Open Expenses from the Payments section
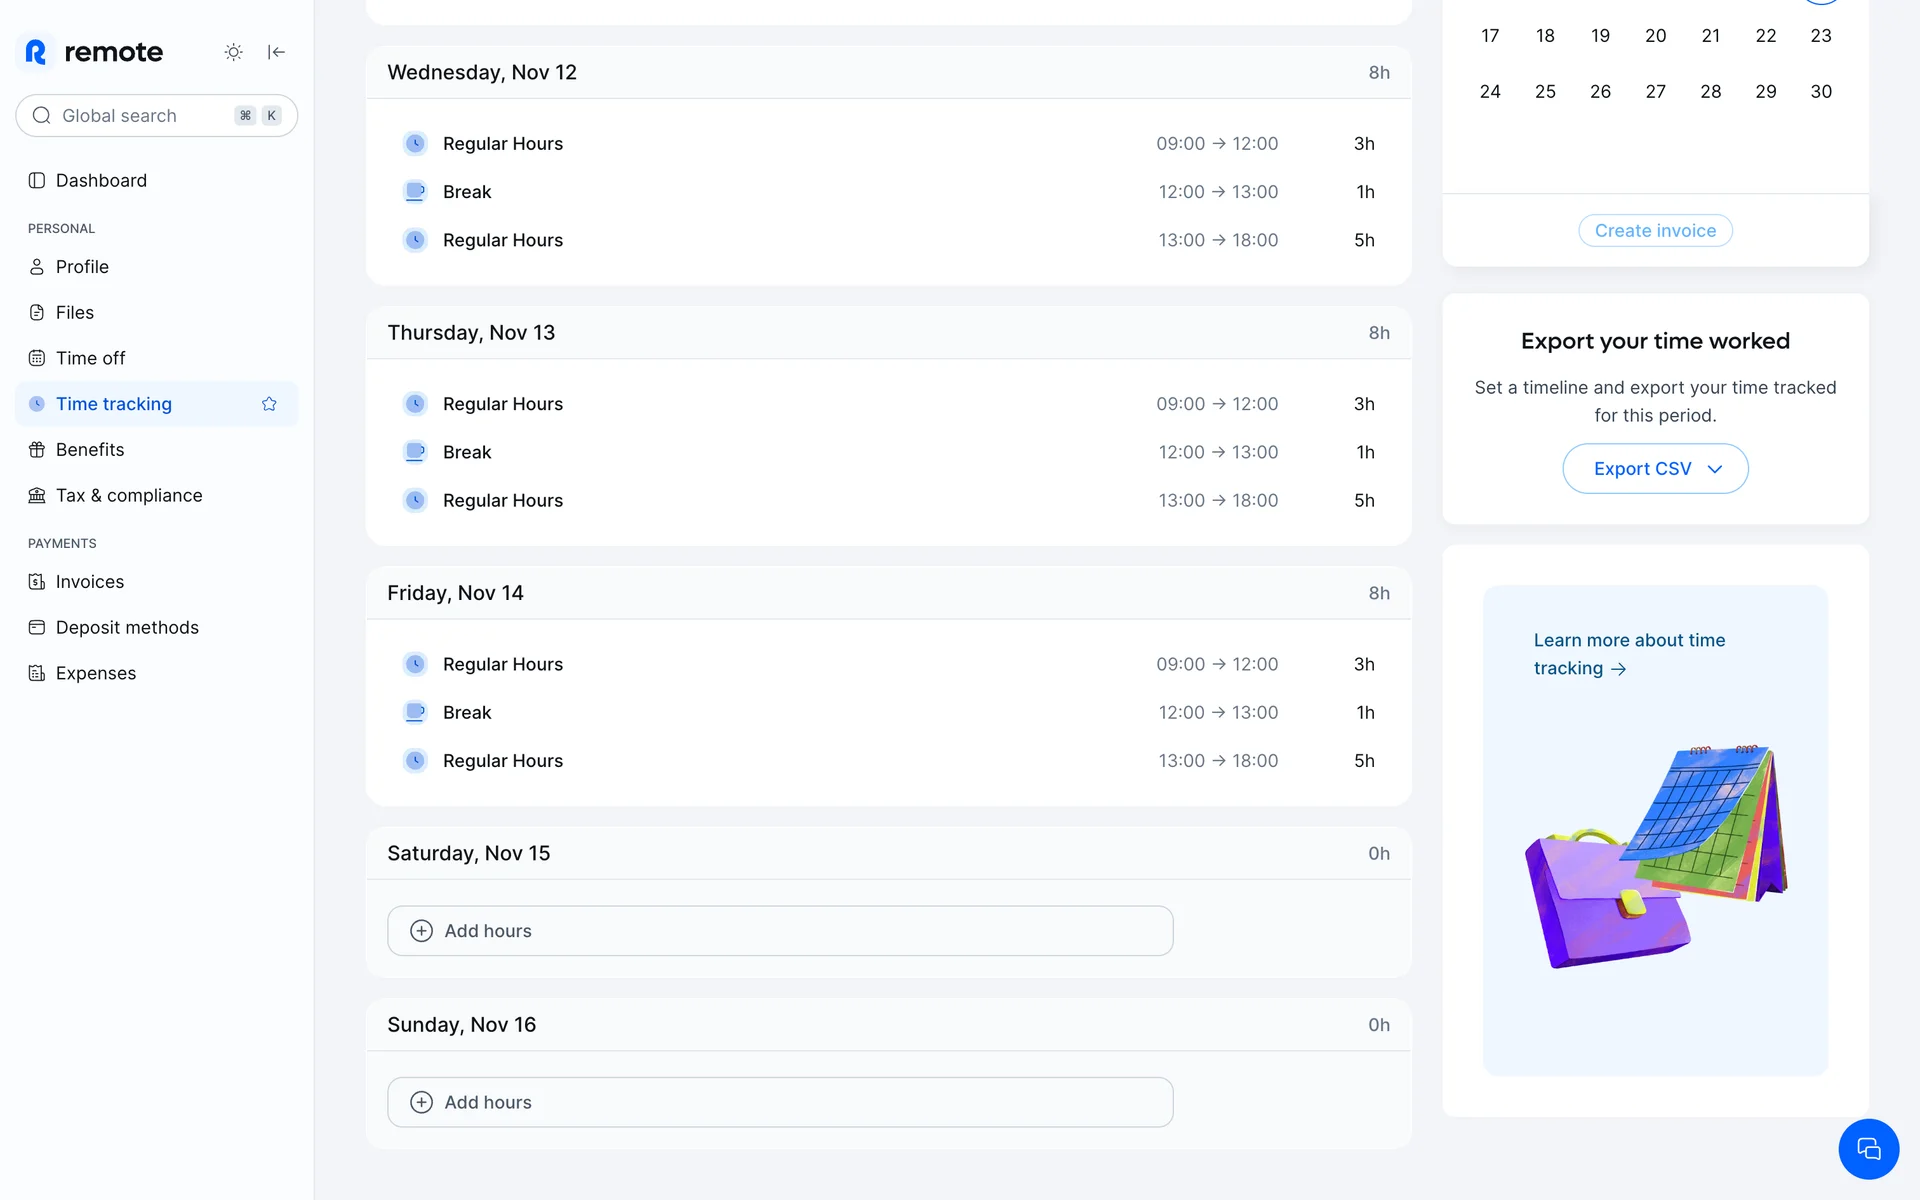The height and width of the screenshot is (1200, 1920). pyautogui.click(x=95, y=673)
